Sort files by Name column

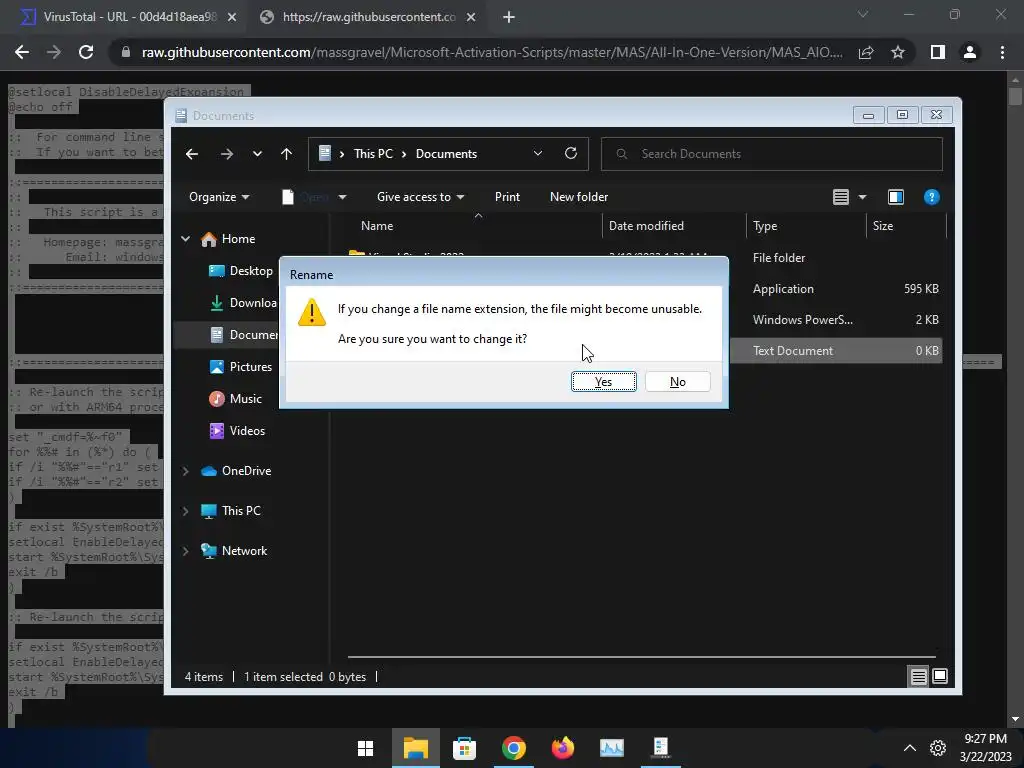pyautogui.click(x=377, y=226)
